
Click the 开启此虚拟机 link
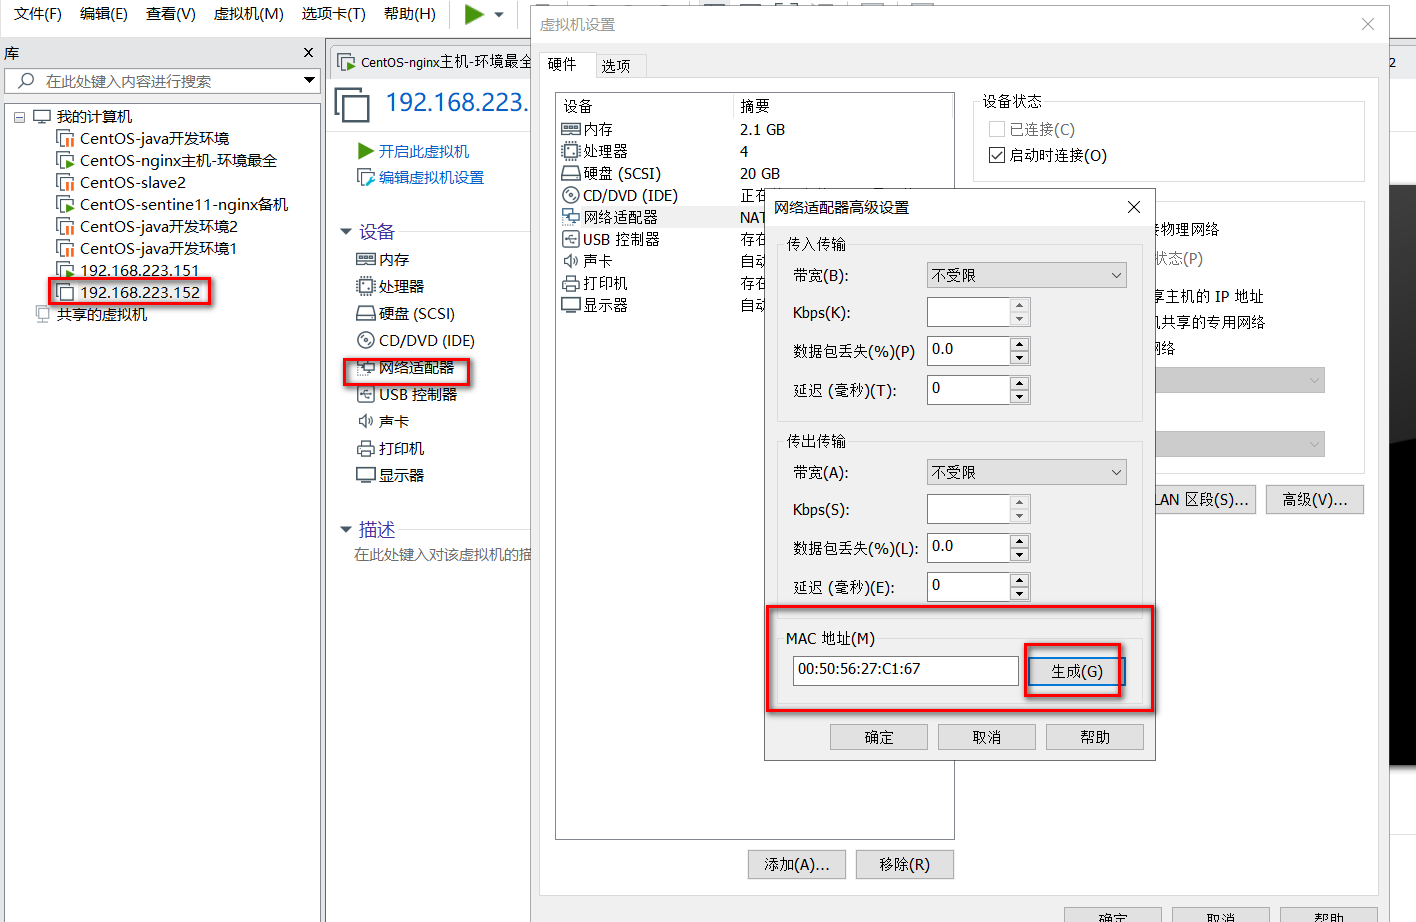[424, 151]
